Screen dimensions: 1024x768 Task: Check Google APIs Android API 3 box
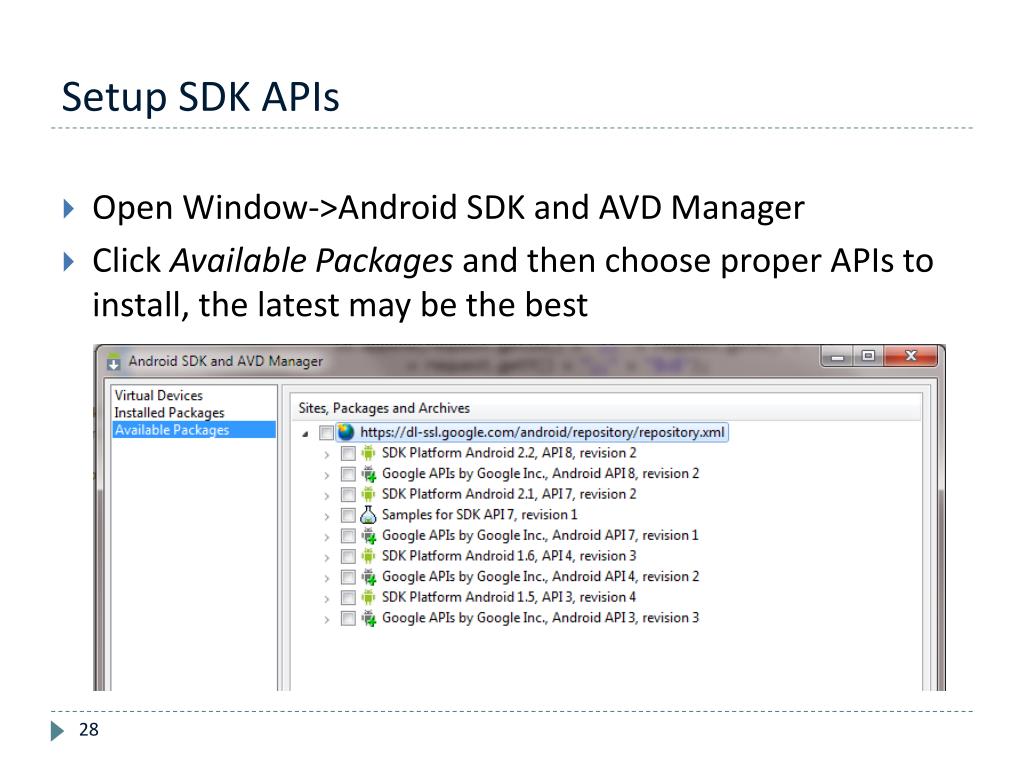[348, 618]
